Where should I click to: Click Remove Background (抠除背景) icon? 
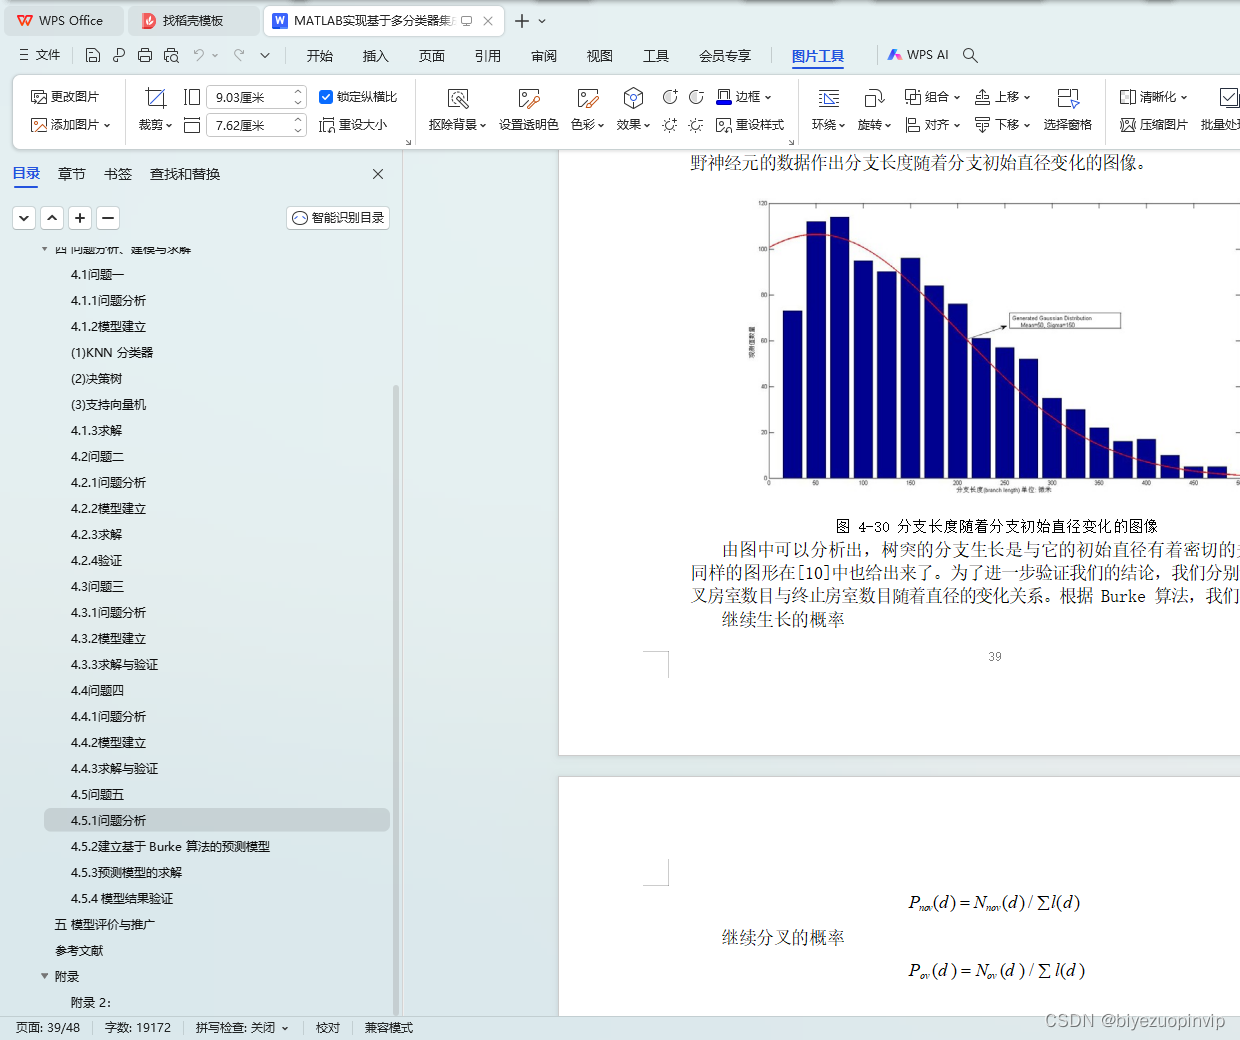tap(458, 98)
